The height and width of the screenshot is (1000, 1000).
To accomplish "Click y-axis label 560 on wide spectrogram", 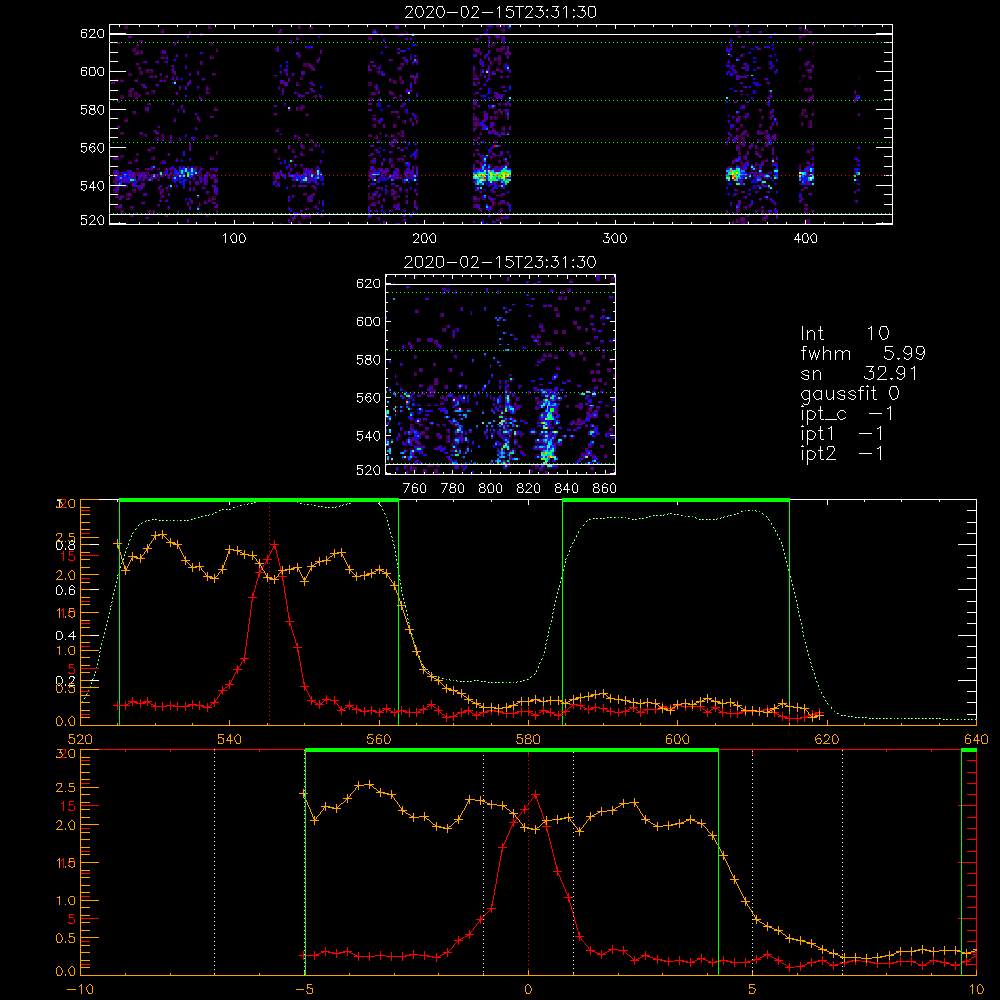I will [92, 147].
